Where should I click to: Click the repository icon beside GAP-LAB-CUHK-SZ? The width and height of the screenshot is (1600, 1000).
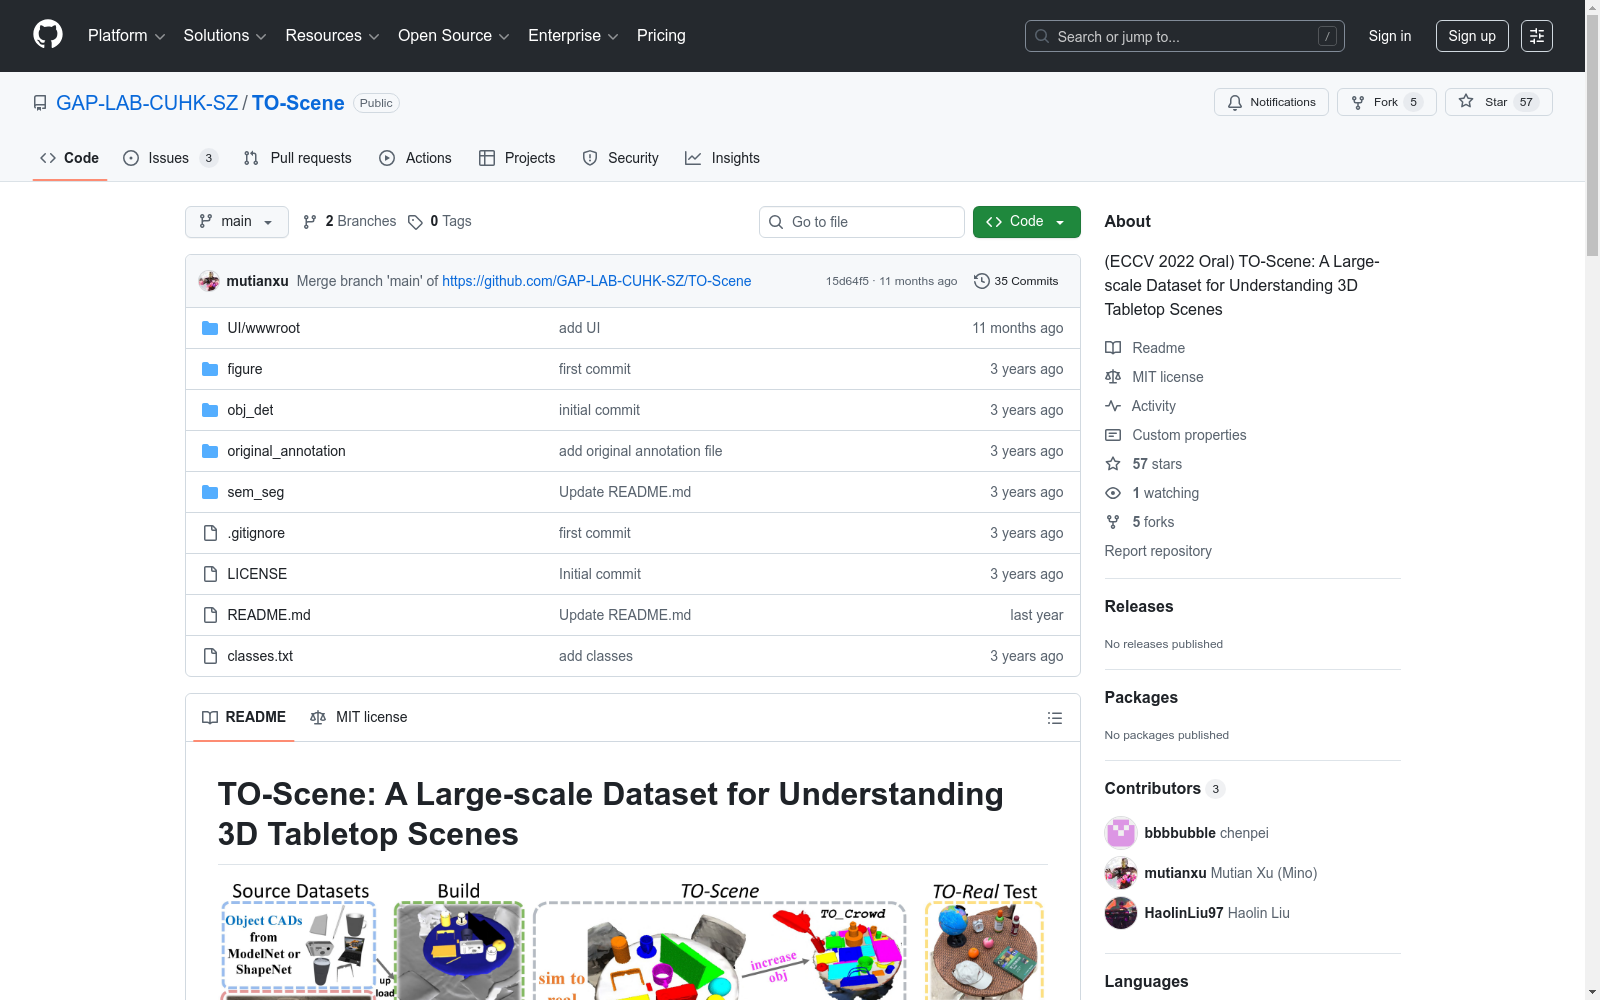(x=40, y=103)
